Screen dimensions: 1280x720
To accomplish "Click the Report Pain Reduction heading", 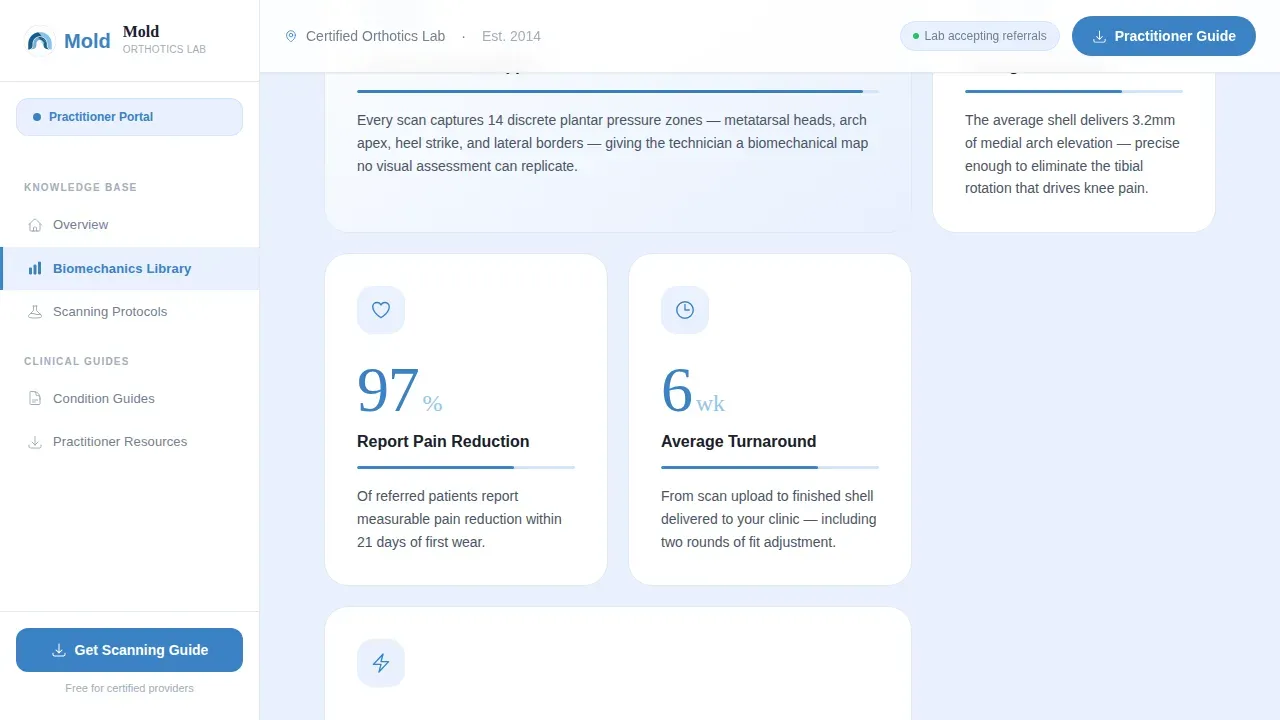I will [443, 441].
